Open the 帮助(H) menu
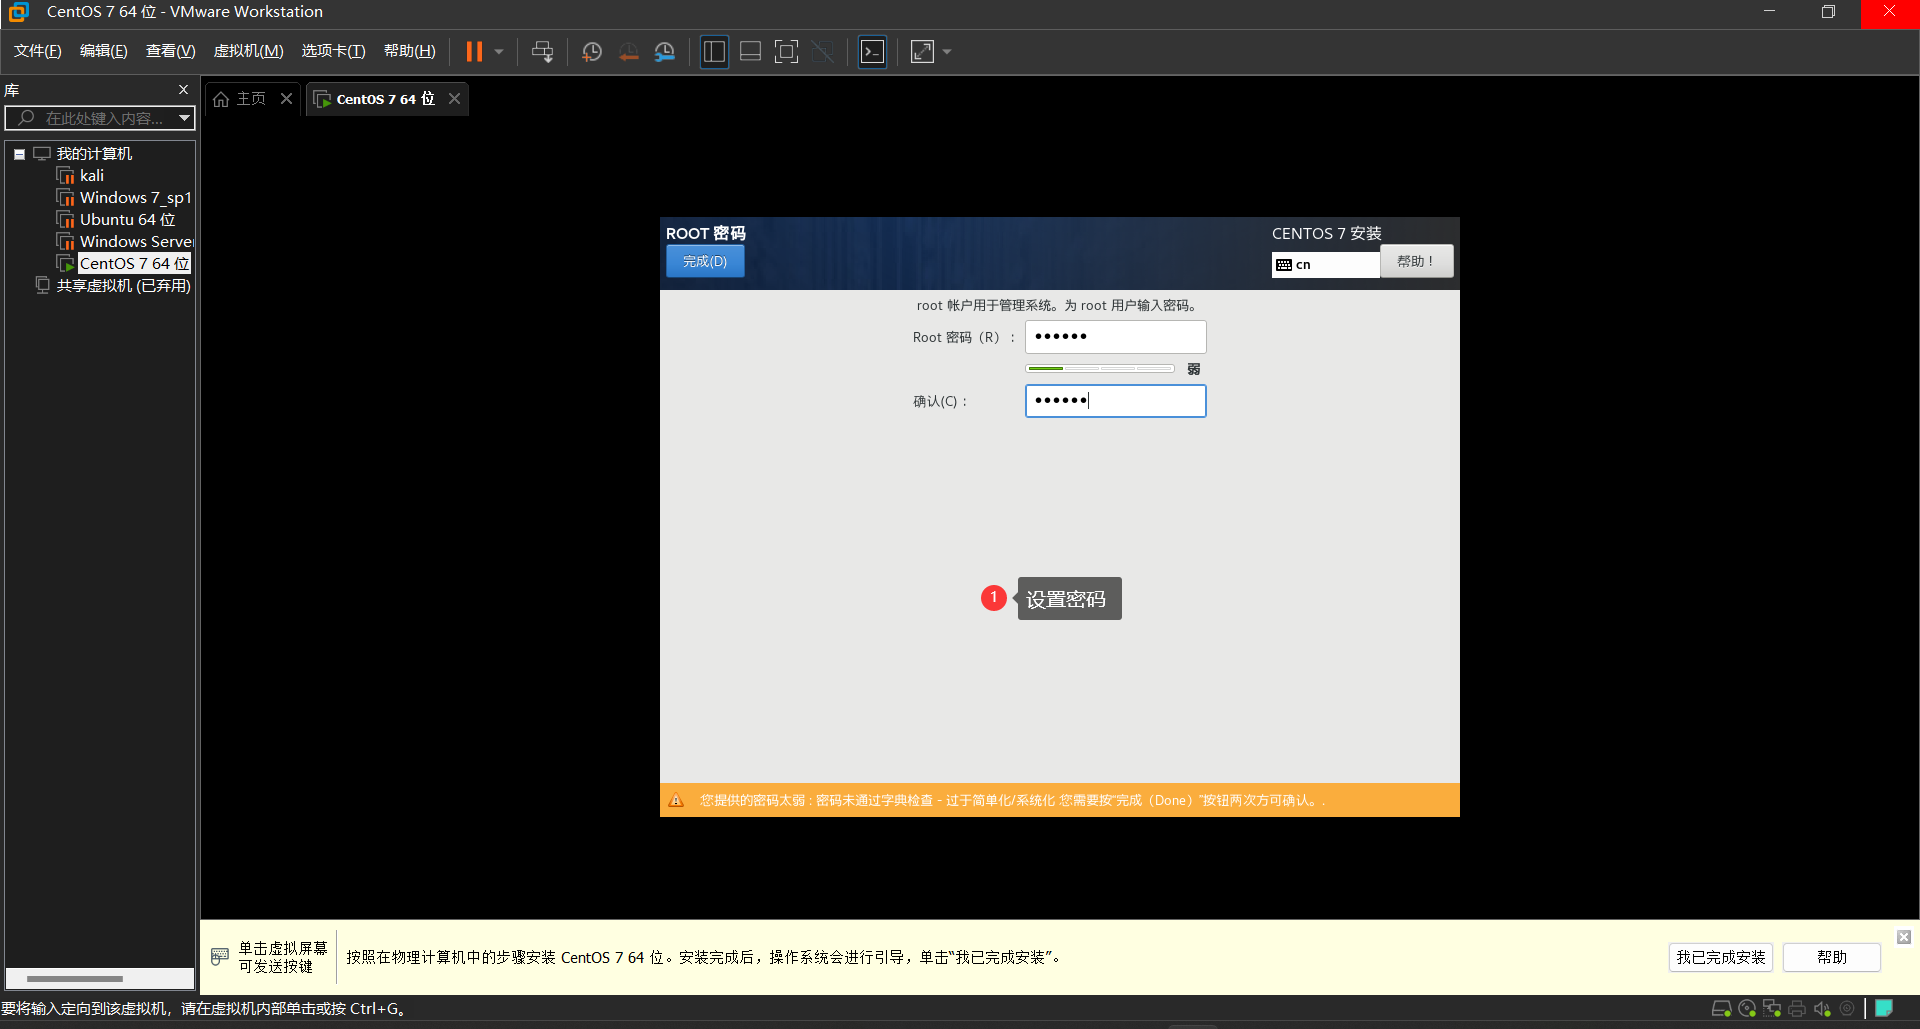 (x=410, y=51)
